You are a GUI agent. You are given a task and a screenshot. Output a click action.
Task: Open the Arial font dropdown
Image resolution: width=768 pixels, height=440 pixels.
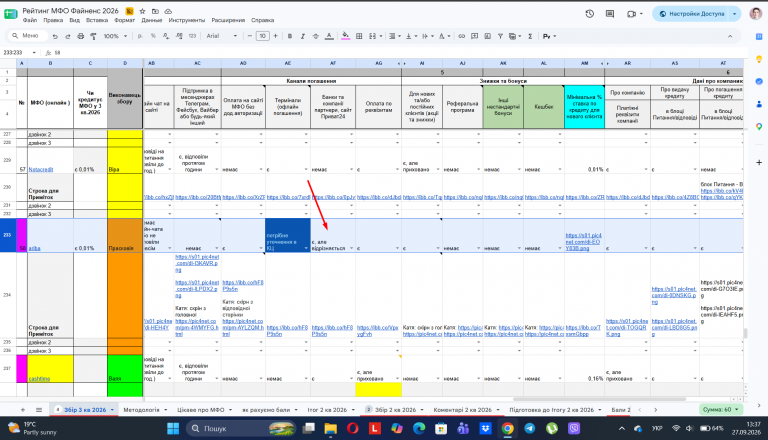(221, 36)
